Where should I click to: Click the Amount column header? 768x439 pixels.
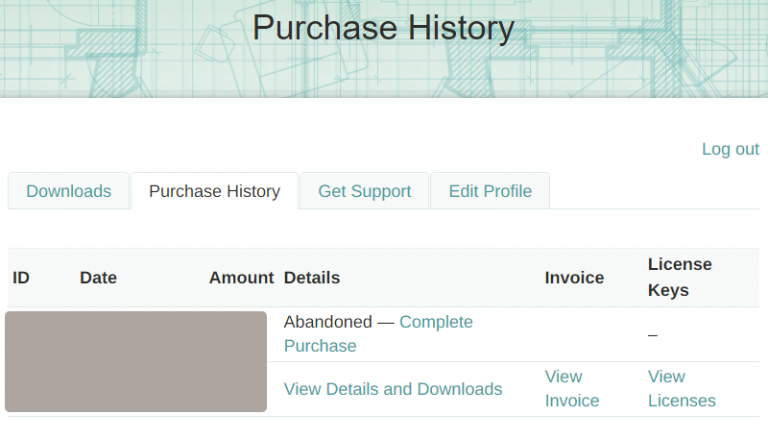[x=241, y=278]
